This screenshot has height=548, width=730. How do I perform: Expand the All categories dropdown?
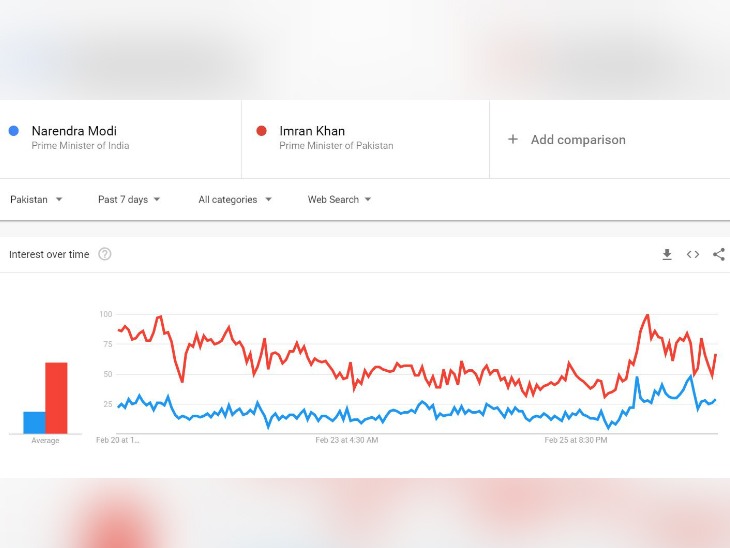pos(235,199)
